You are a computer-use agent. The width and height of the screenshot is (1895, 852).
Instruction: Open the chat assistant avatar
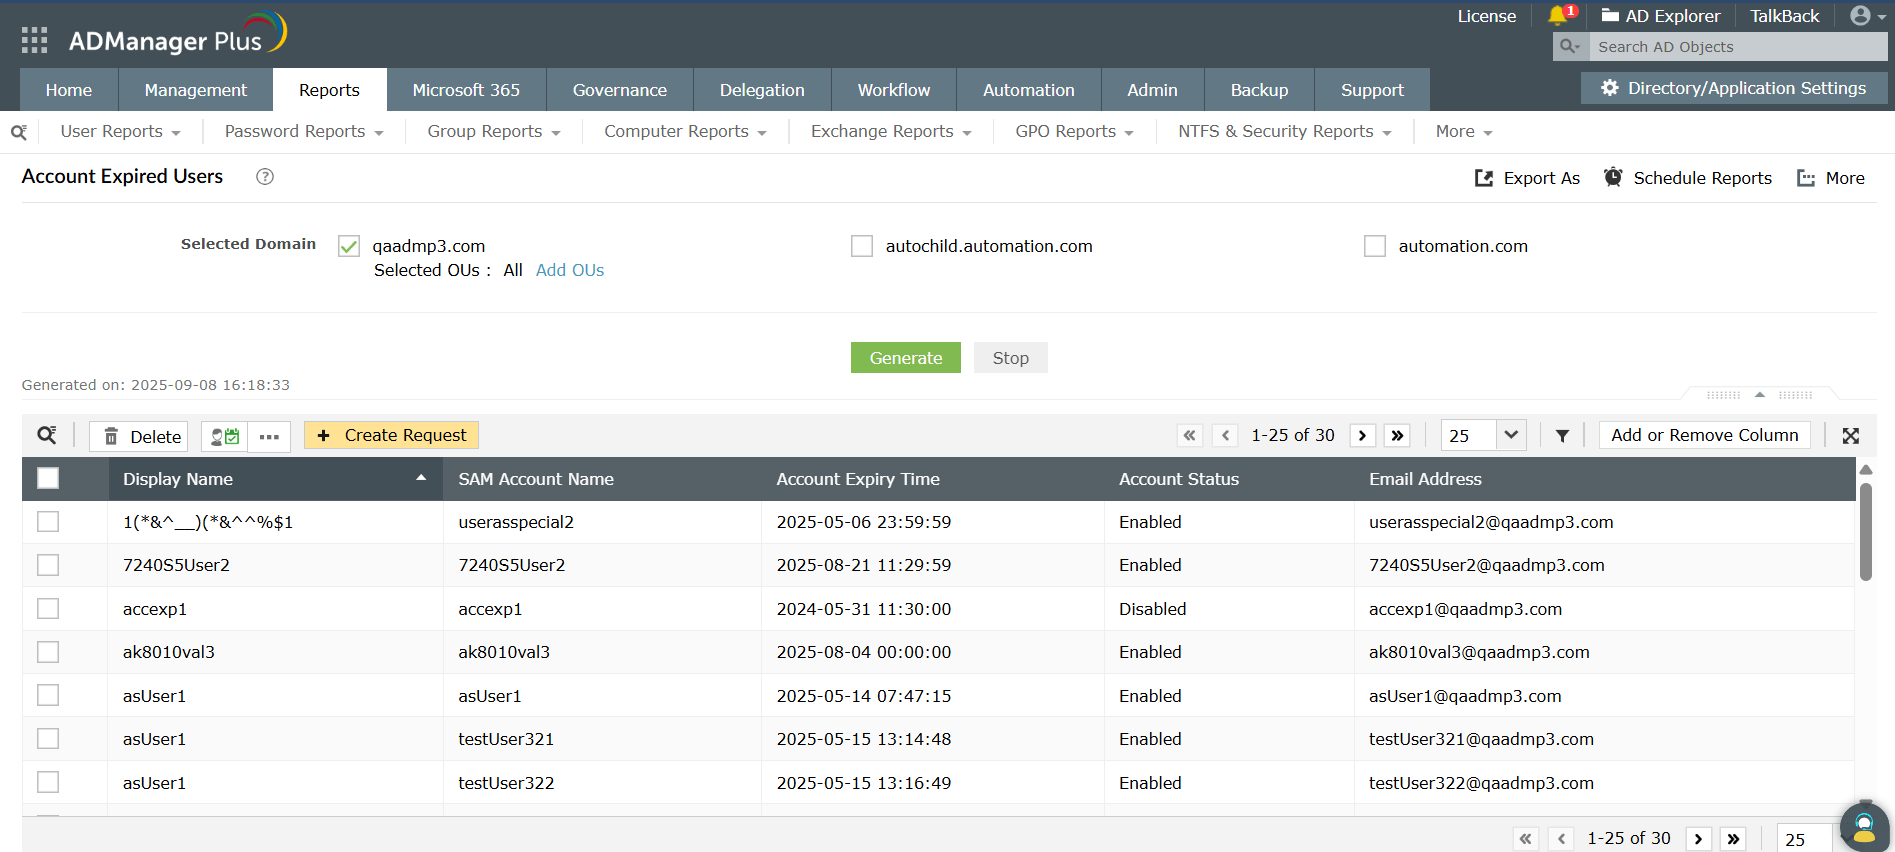(x=1864, y=828)
